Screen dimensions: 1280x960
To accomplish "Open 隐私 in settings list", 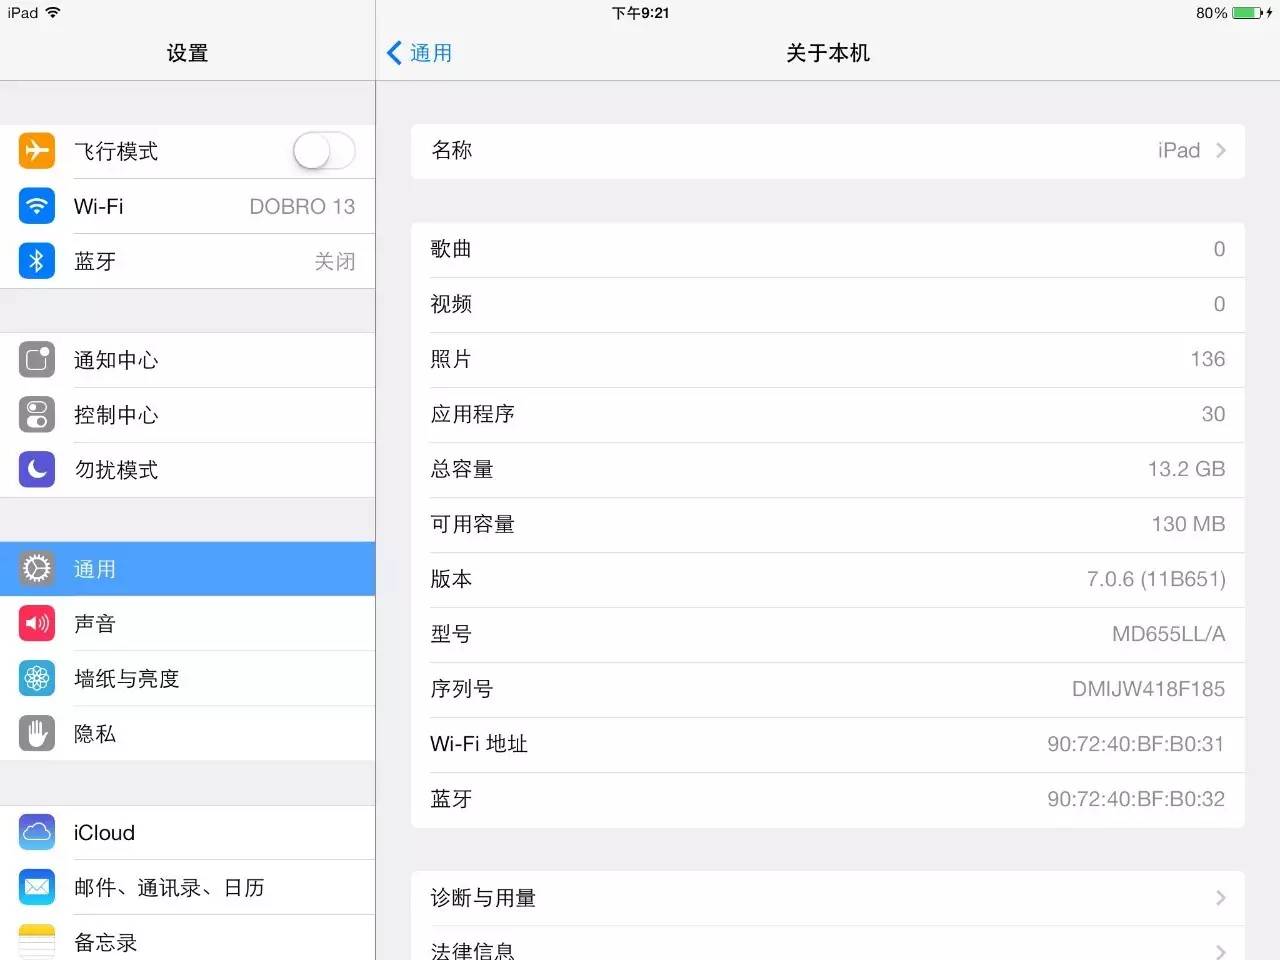I will 188,734.
